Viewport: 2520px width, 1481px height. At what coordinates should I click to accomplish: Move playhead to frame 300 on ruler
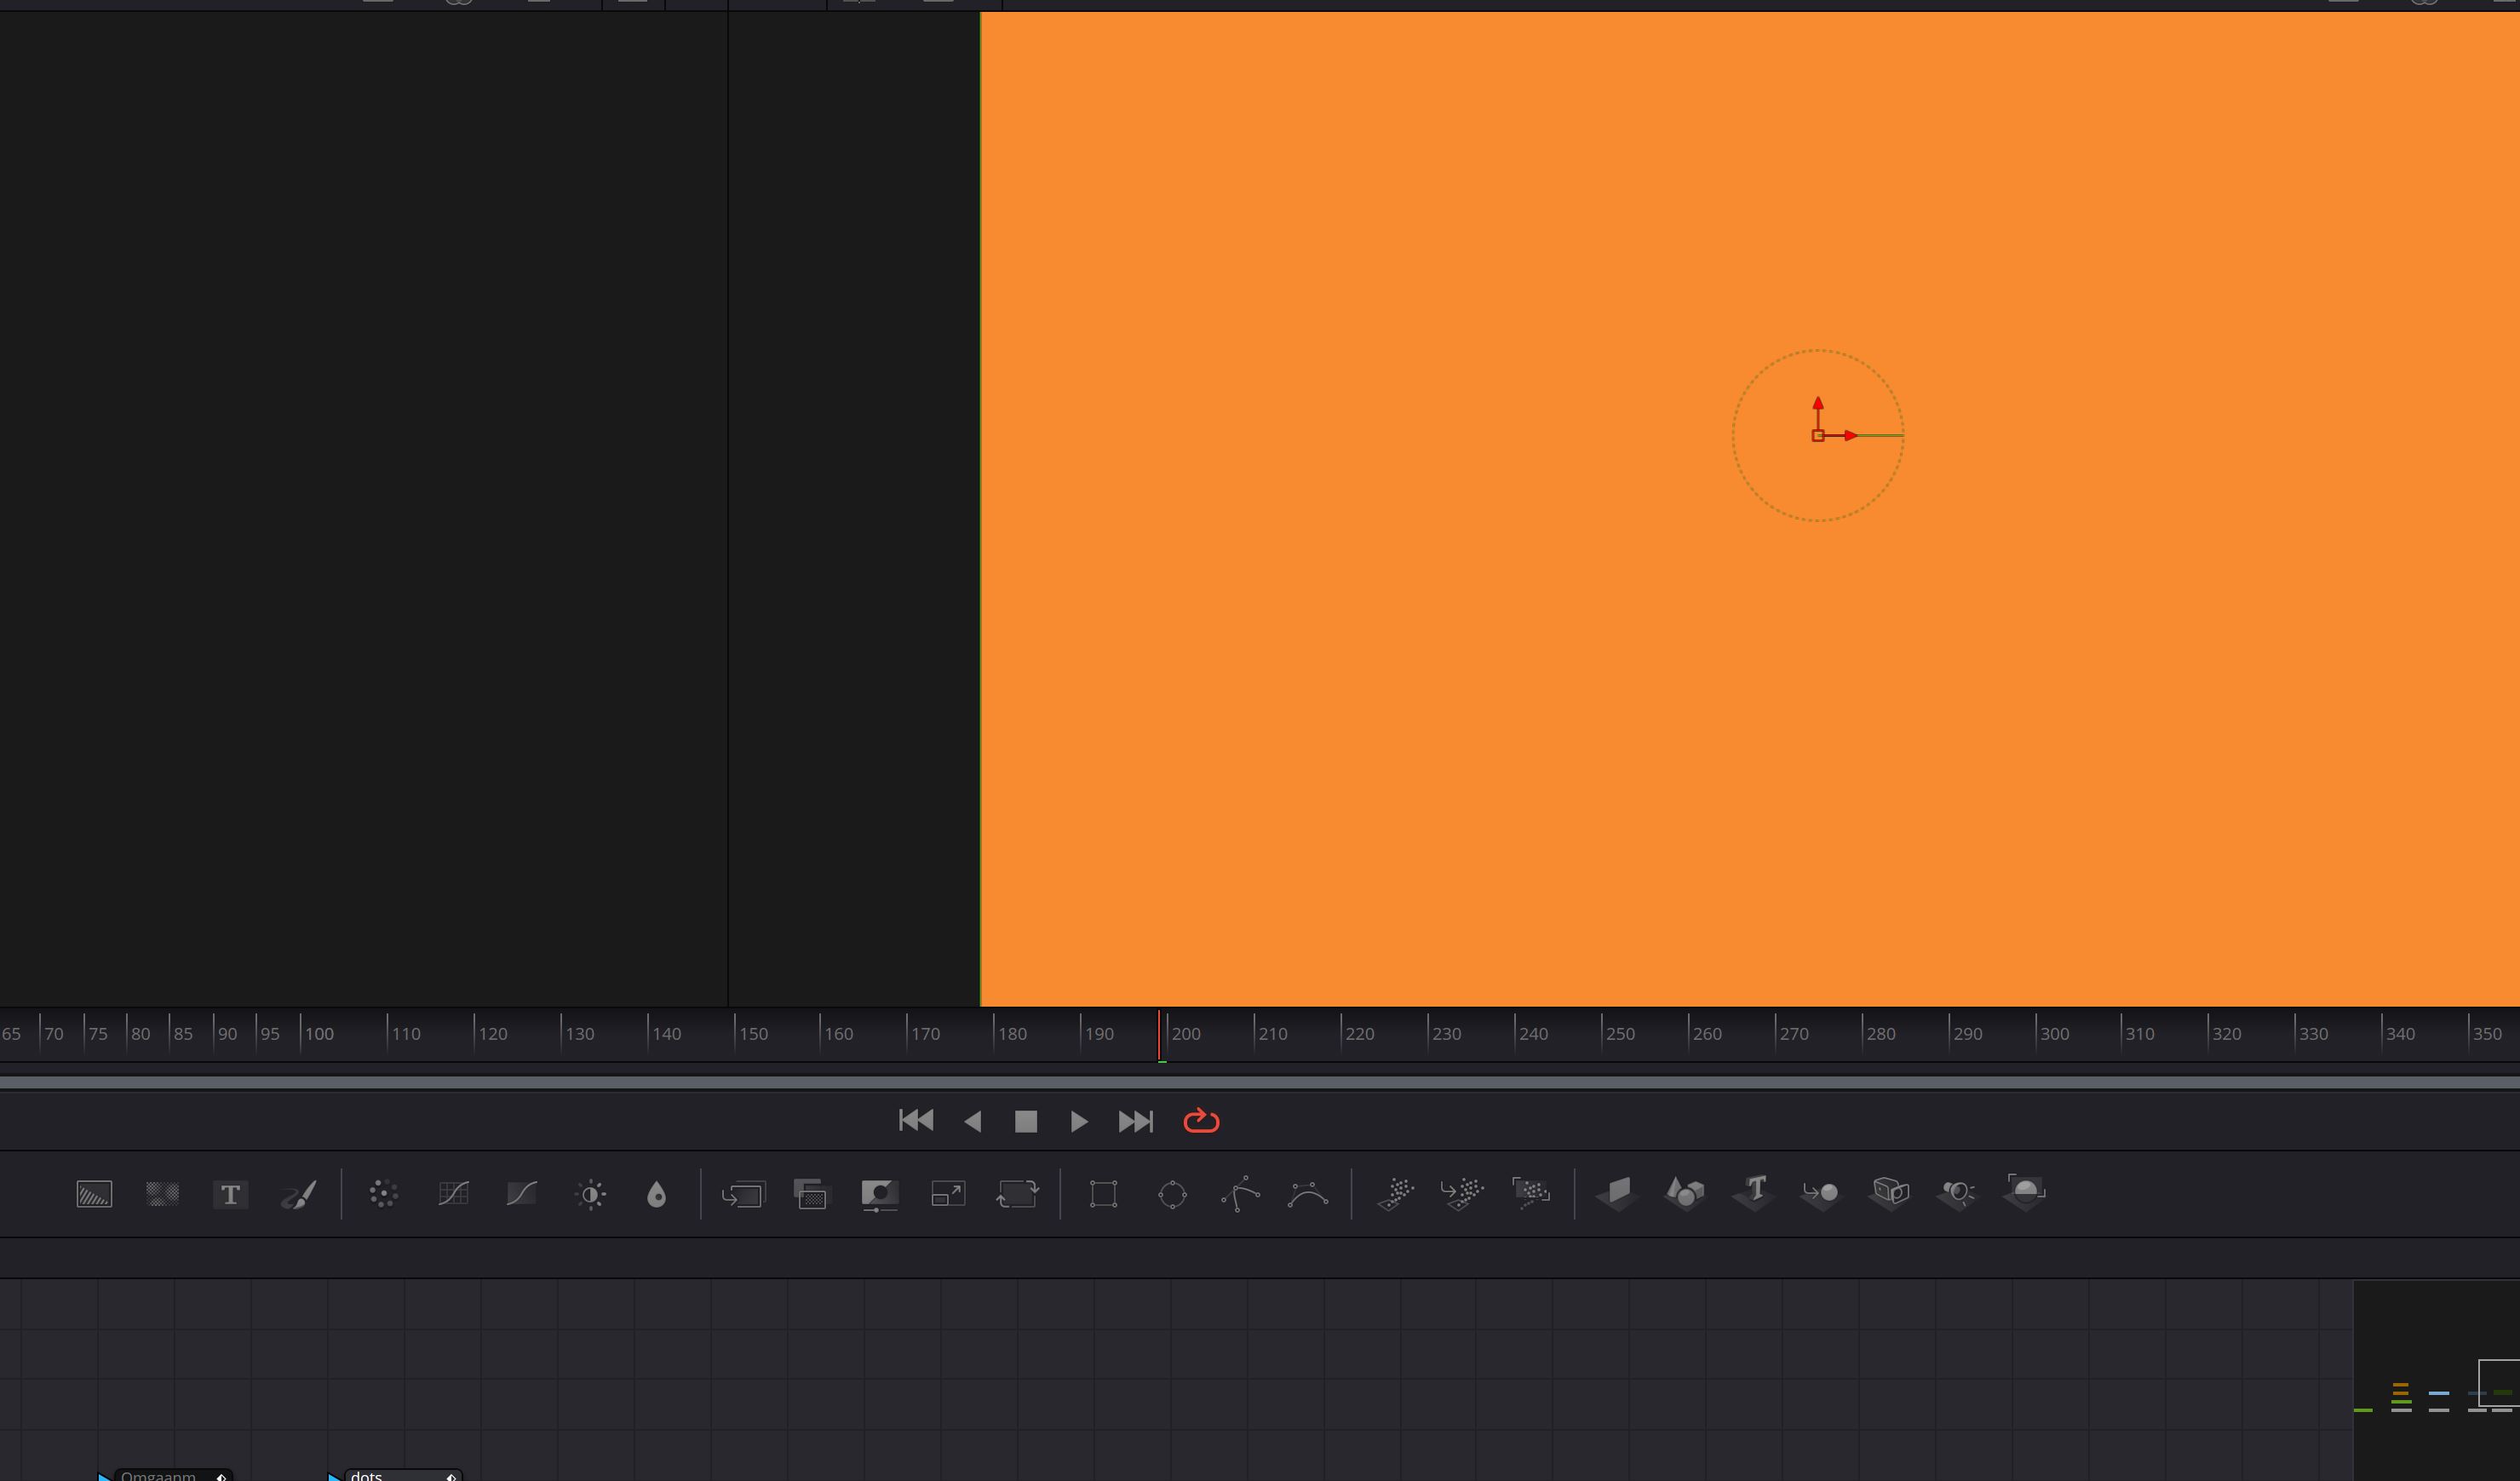coord(2054,1034)
